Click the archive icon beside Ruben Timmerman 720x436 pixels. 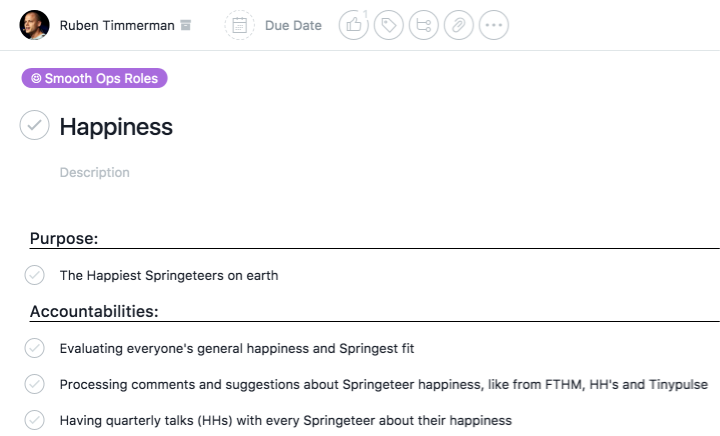(x=186, y=25)
